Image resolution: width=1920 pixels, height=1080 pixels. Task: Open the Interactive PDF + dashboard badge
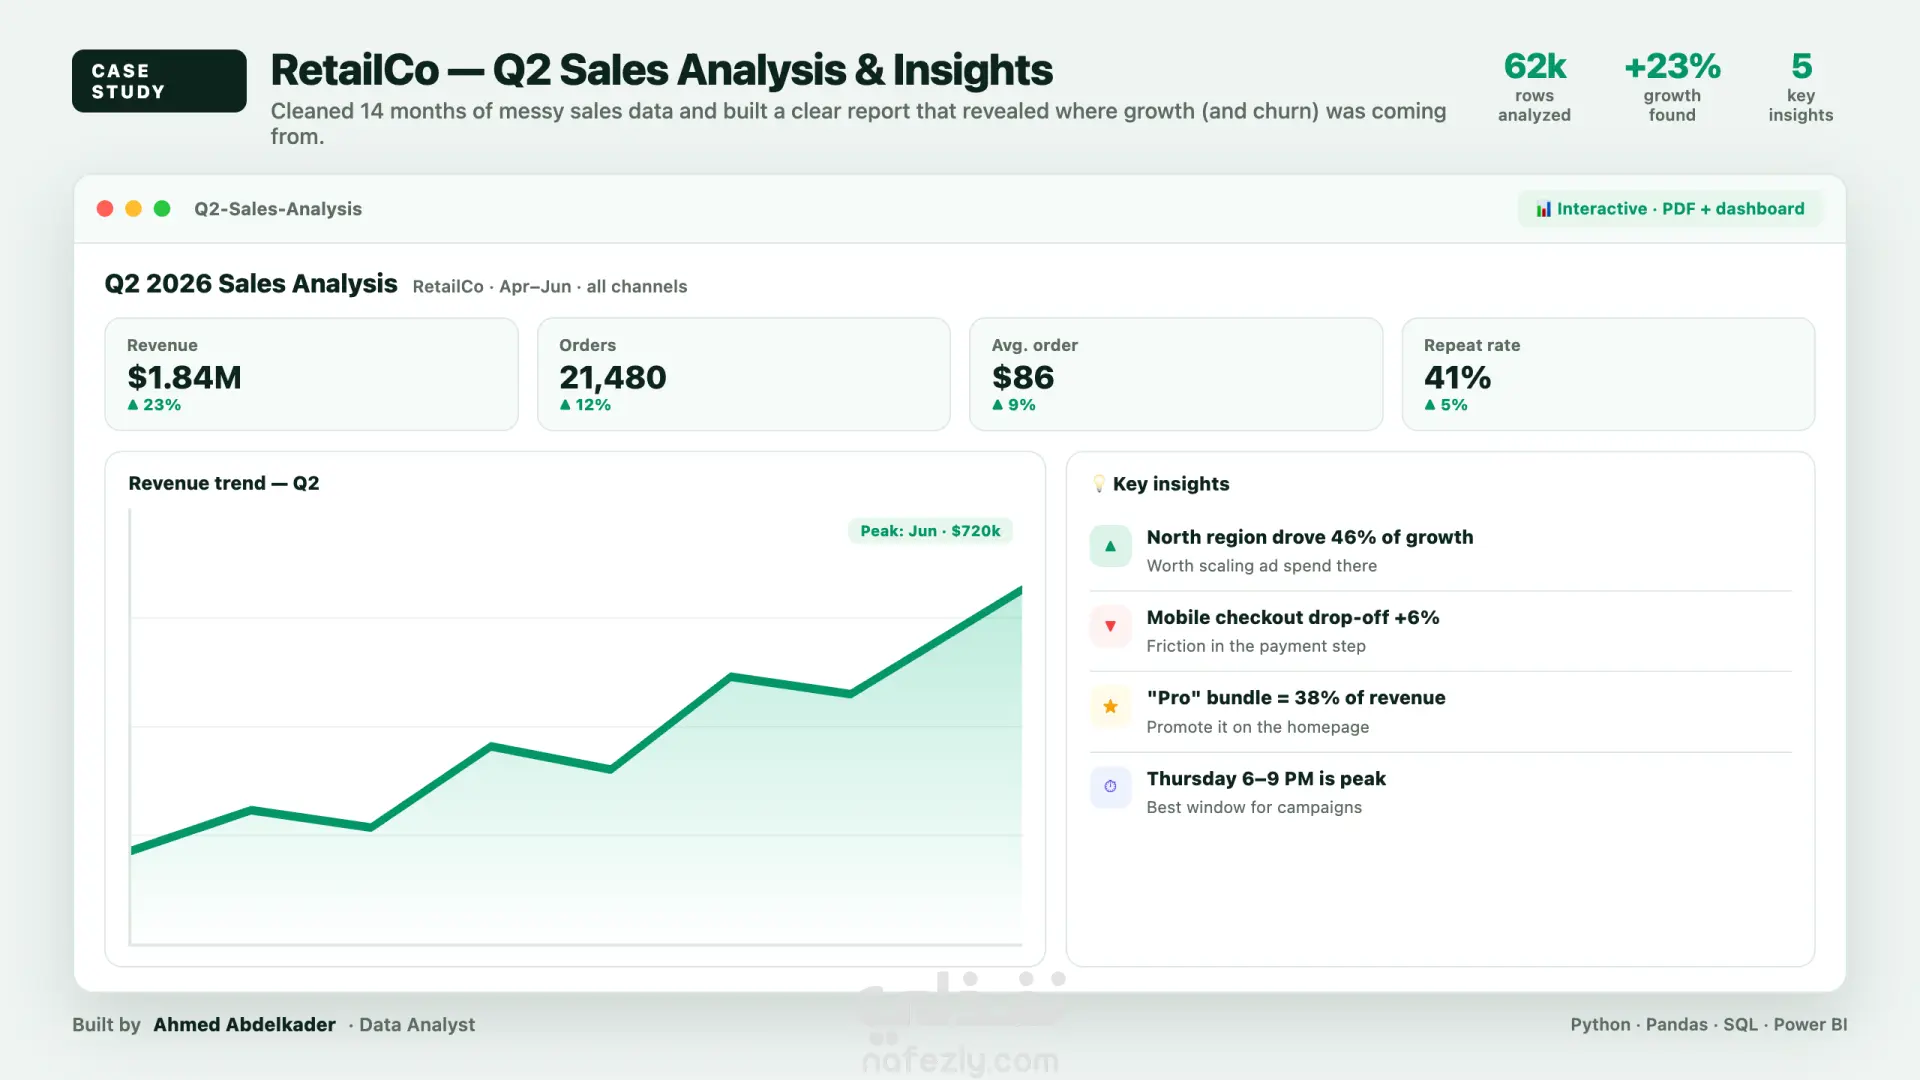coord(1670,209)
